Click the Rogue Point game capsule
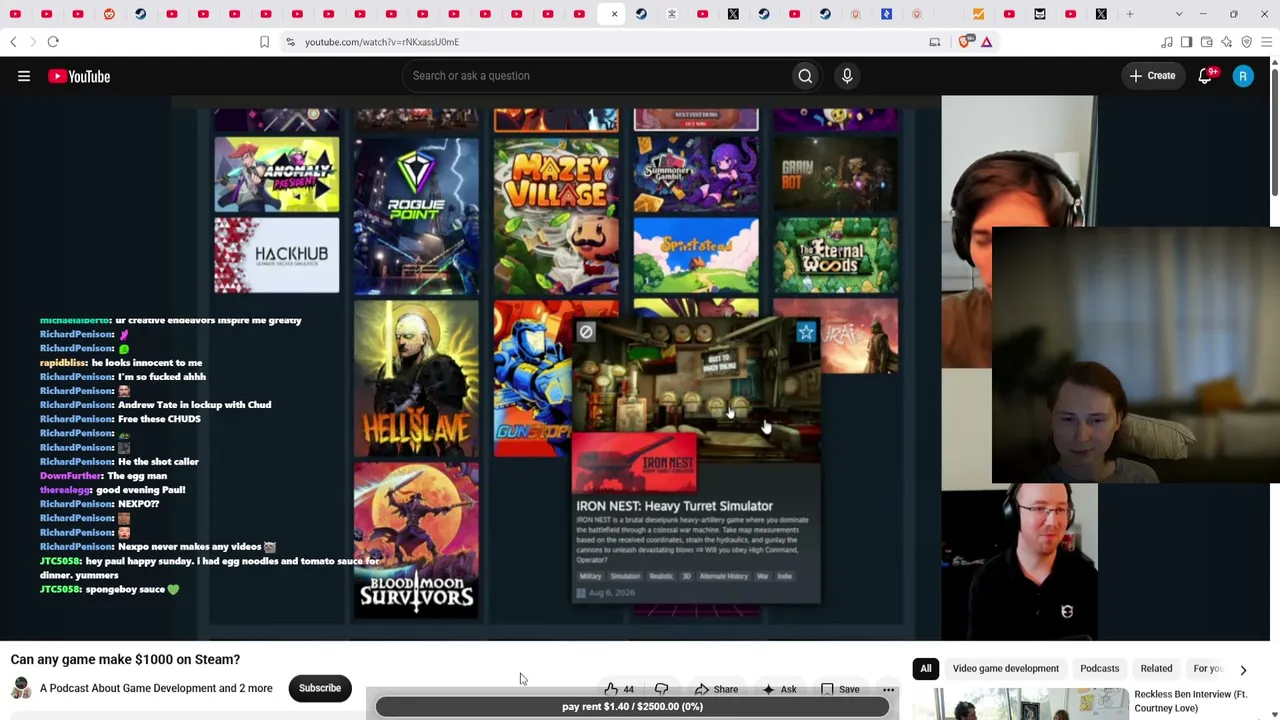This screenshot has width=1280, height=720. point(416,216)
